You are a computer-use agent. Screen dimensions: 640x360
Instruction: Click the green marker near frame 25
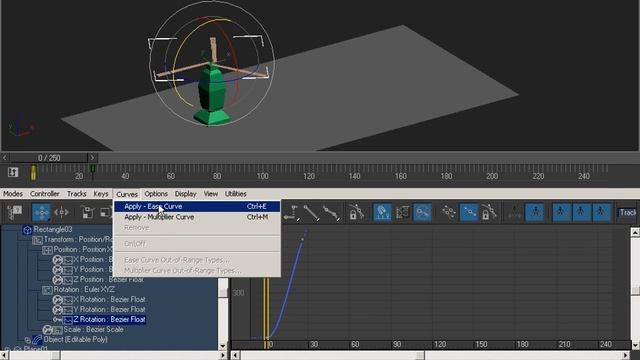click(x=93, y=169)
